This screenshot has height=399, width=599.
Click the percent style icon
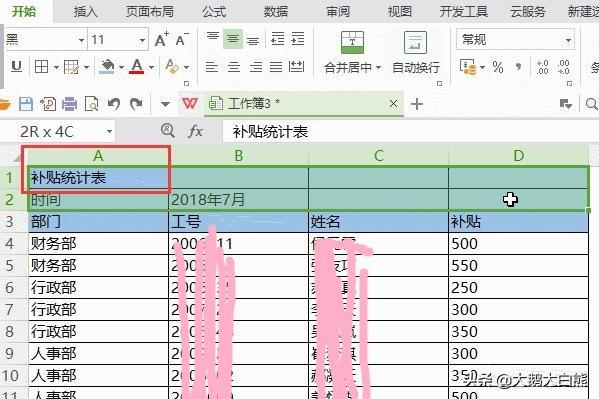point(498,68)
